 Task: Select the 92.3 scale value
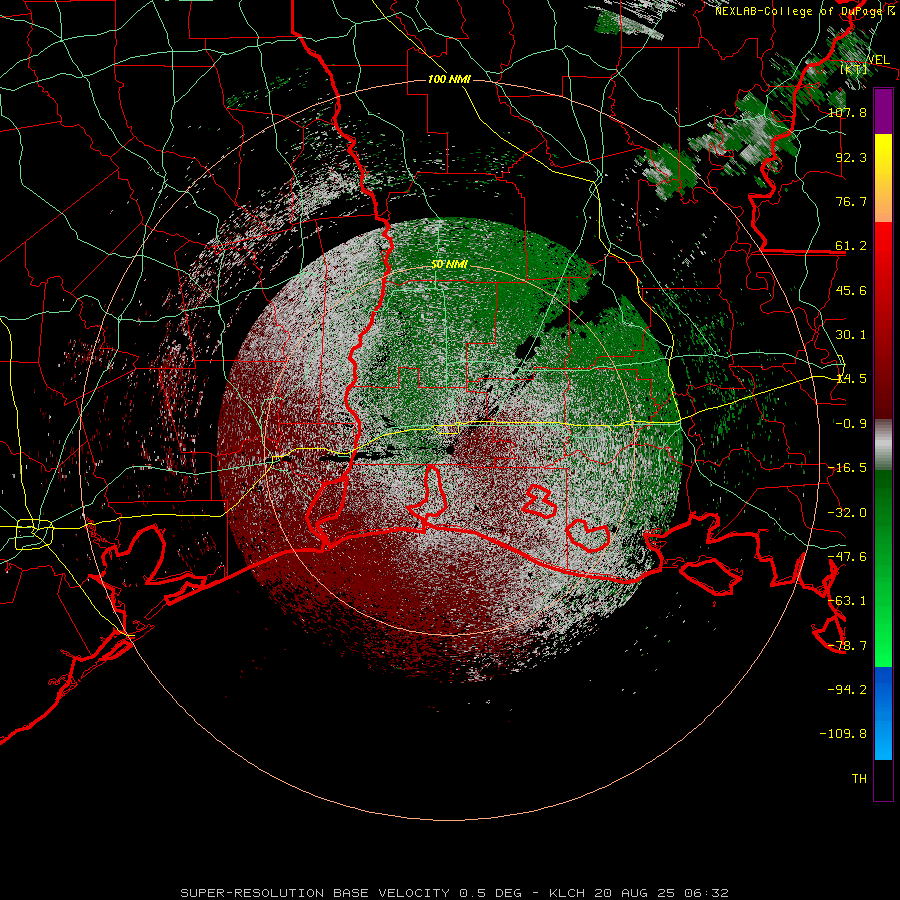[851, 157]
